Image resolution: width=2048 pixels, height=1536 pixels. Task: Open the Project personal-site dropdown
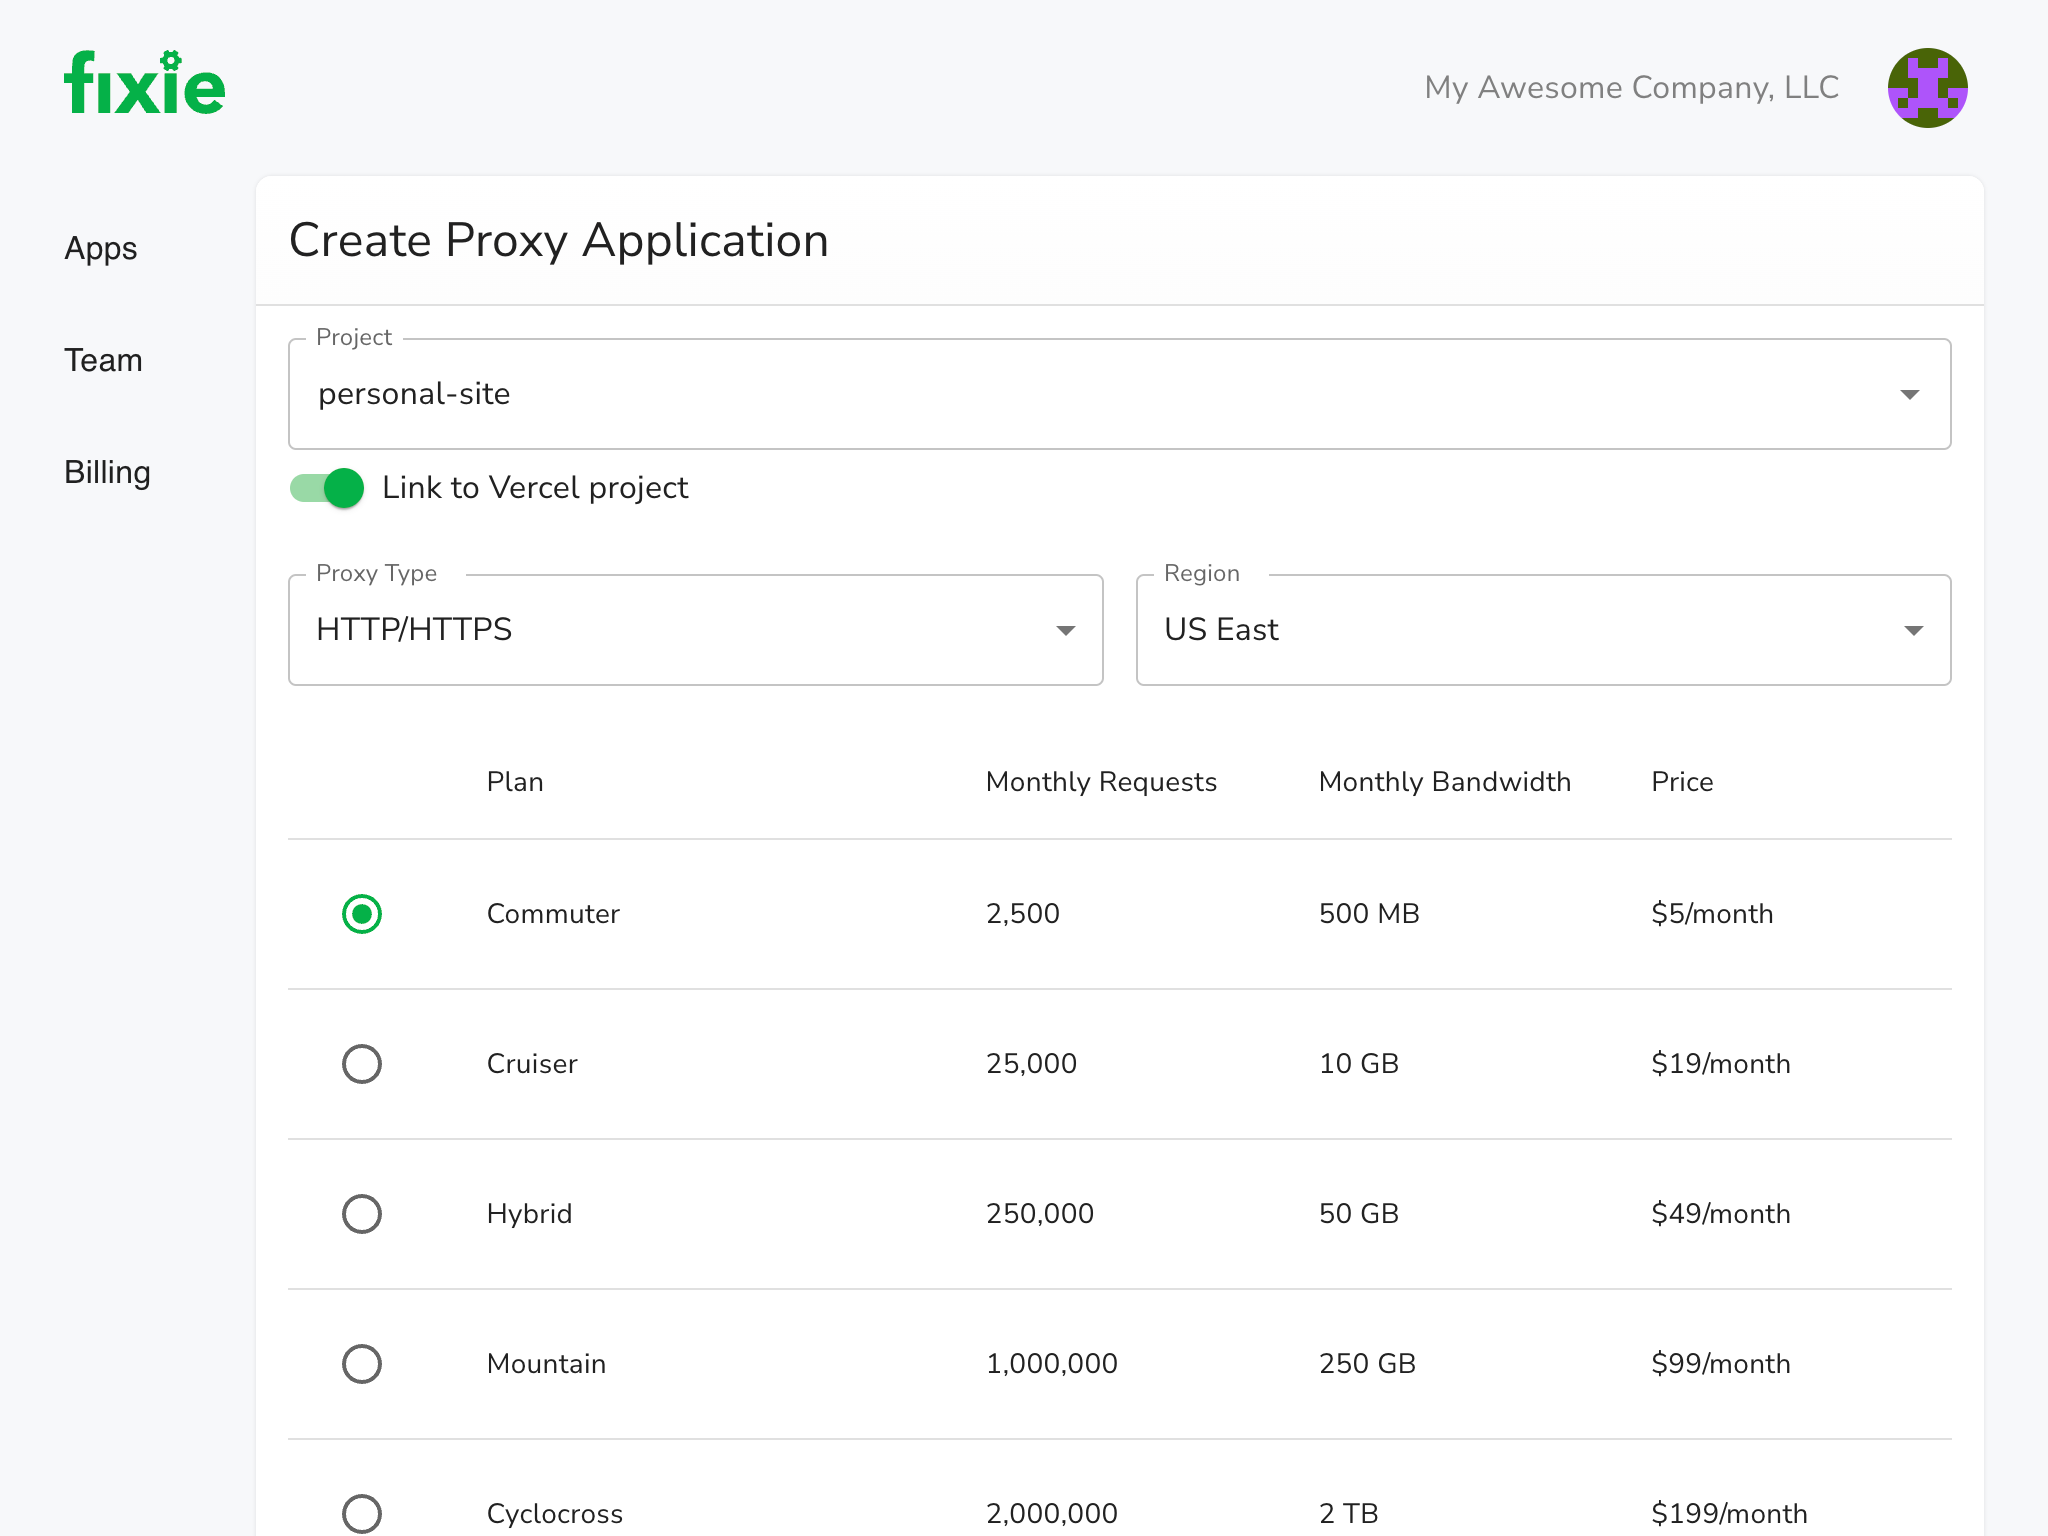[1100, 395]
